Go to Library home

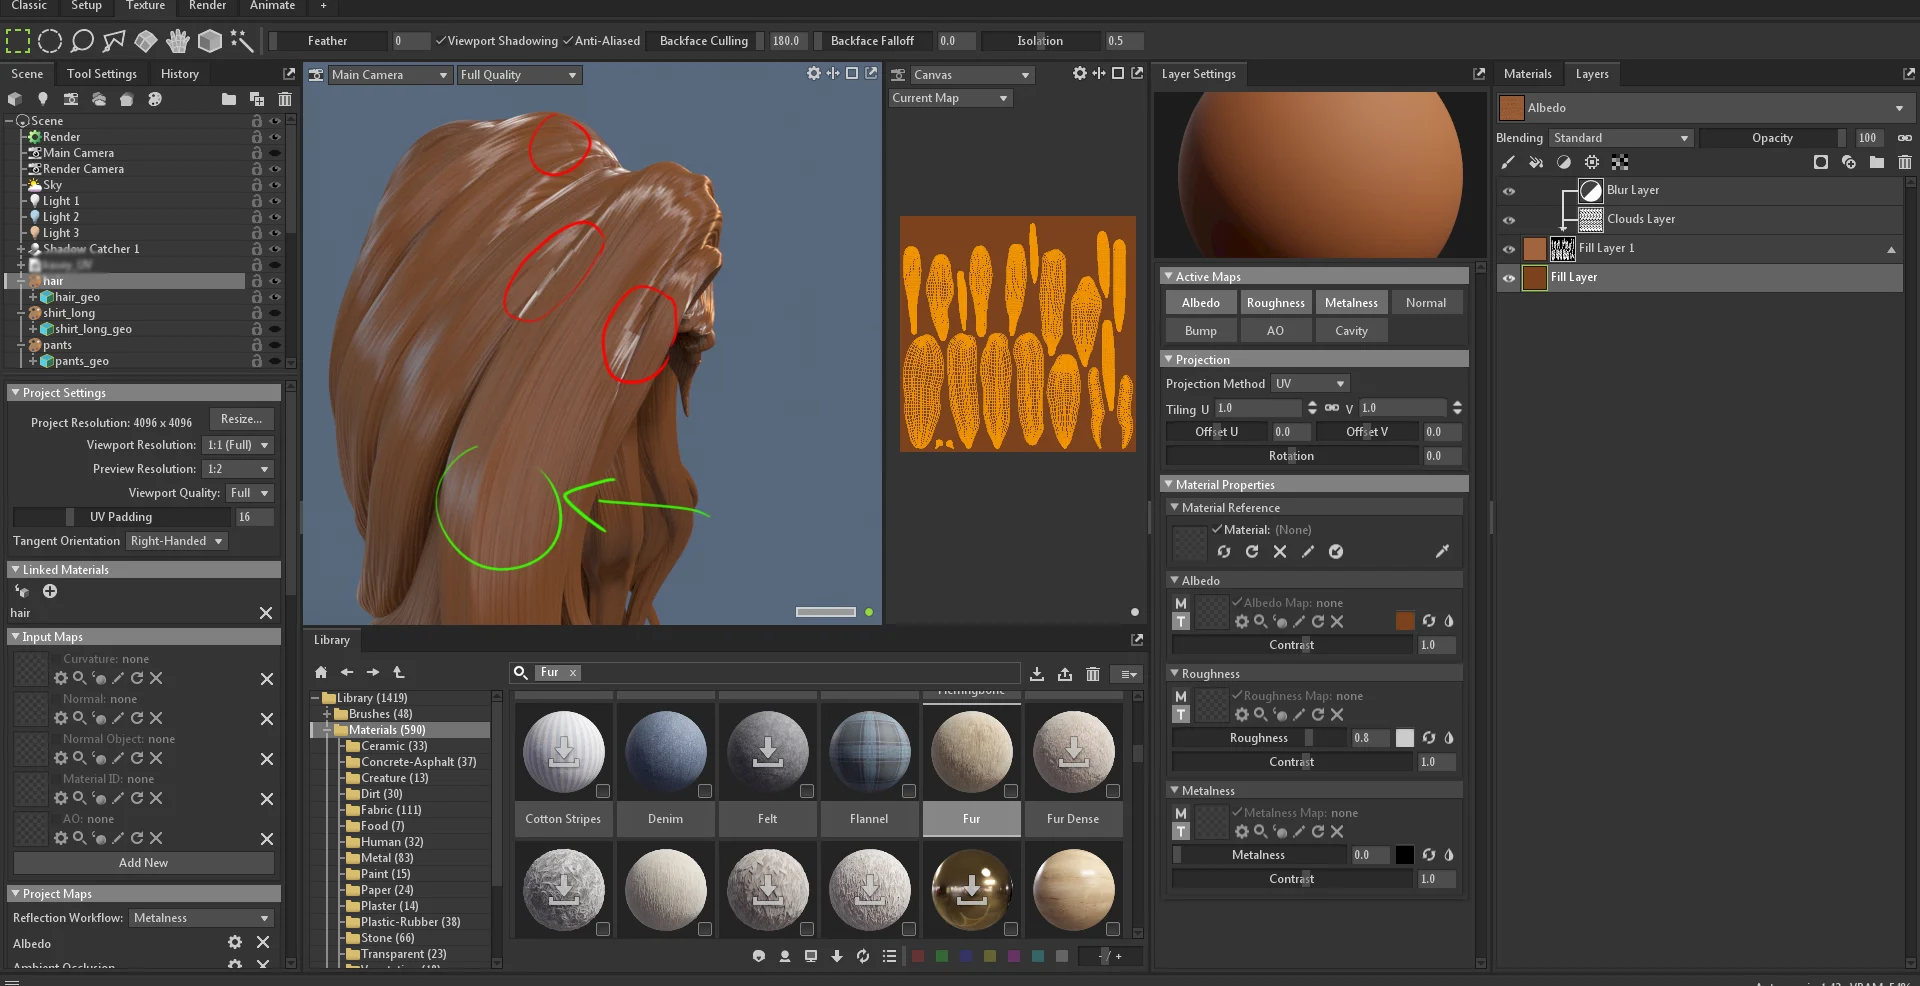coord(321,672)
